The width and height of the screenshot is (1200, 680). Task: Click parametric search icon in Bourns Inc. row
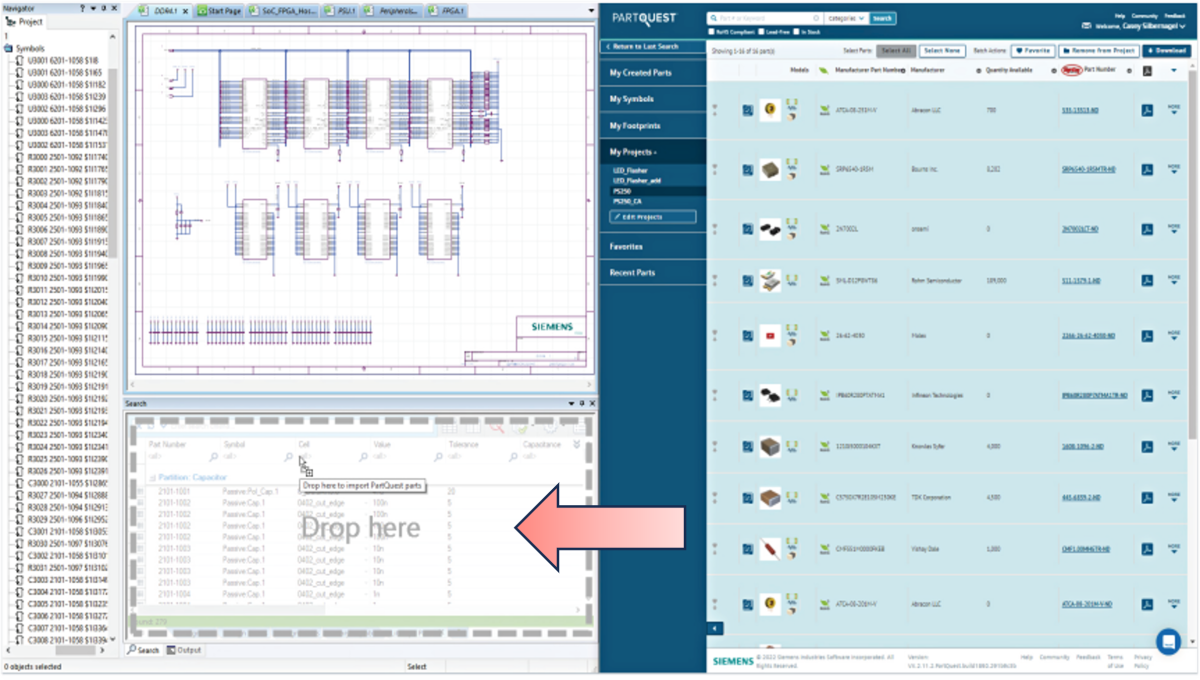pos(747,171)
